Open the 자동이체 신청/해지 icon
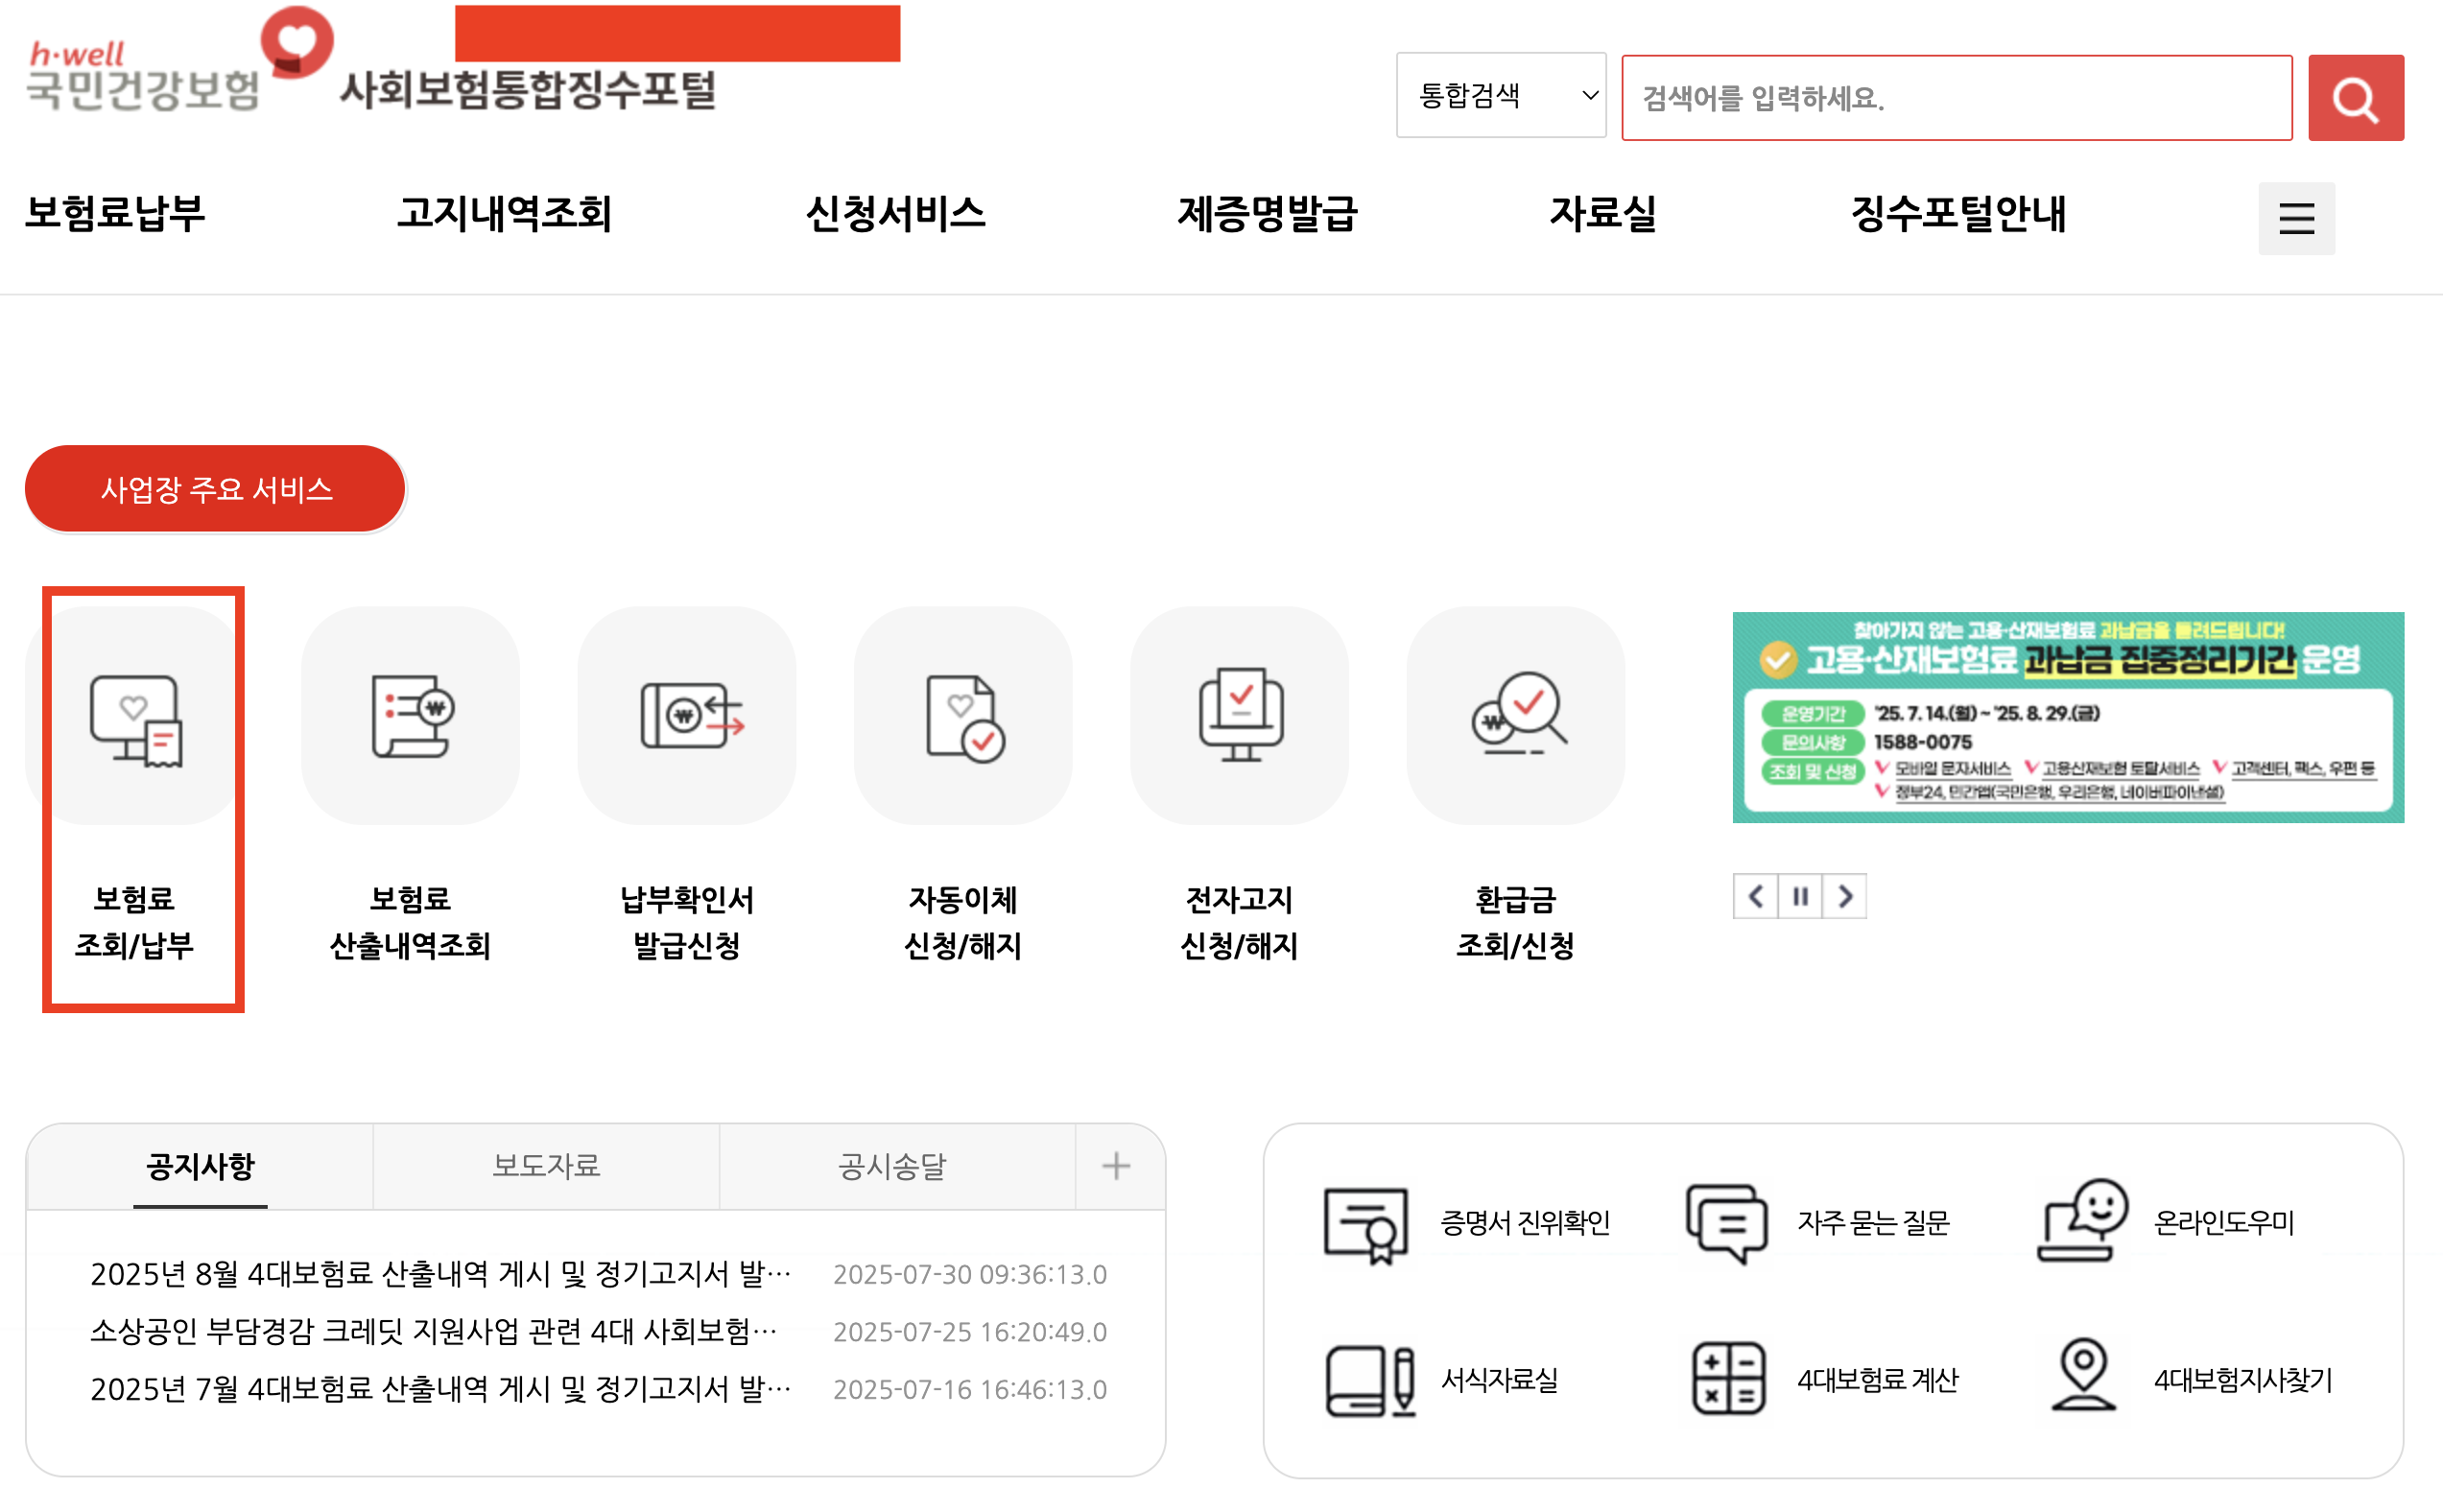Image resolution: width=2443 pixels, height=1512 pixels. (x=963, y=718)
